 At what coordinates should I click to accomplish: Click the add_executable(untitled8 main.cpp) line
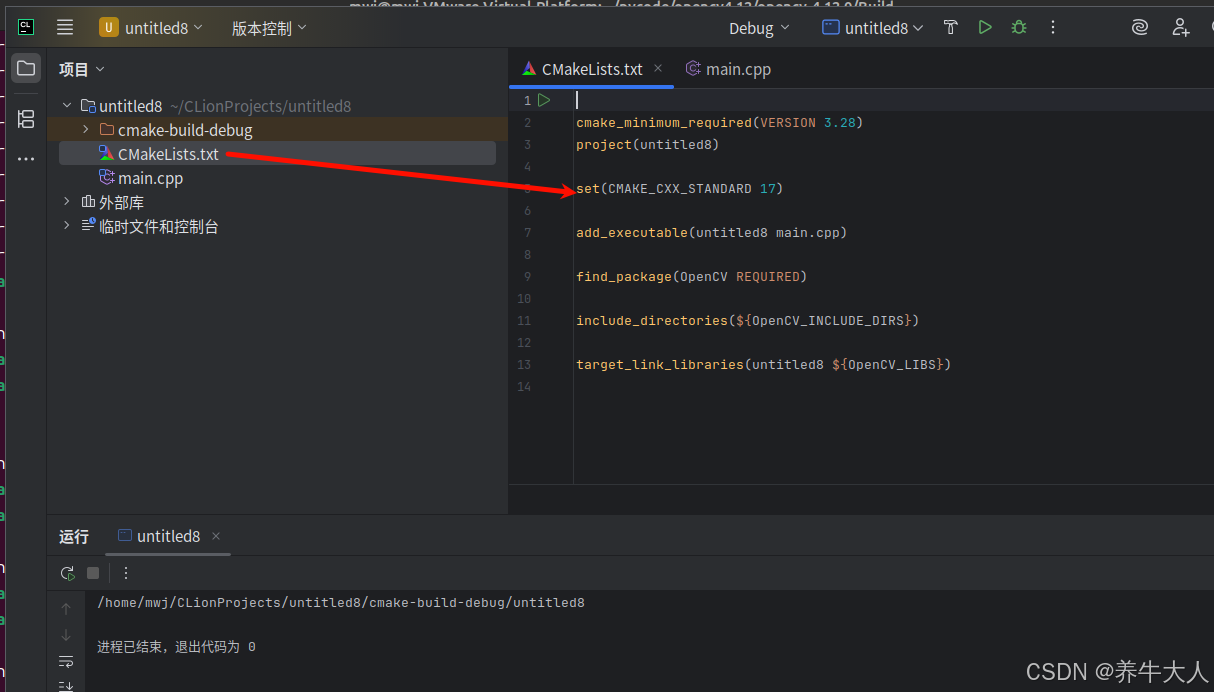pyautogui.click(x=711, y=232)
